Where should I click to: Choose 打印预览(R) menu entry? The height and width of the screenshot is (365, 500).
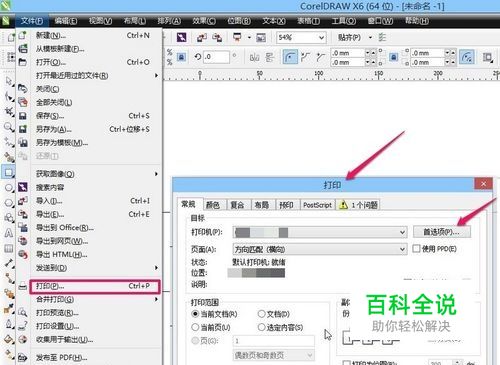tap(90, 313)
